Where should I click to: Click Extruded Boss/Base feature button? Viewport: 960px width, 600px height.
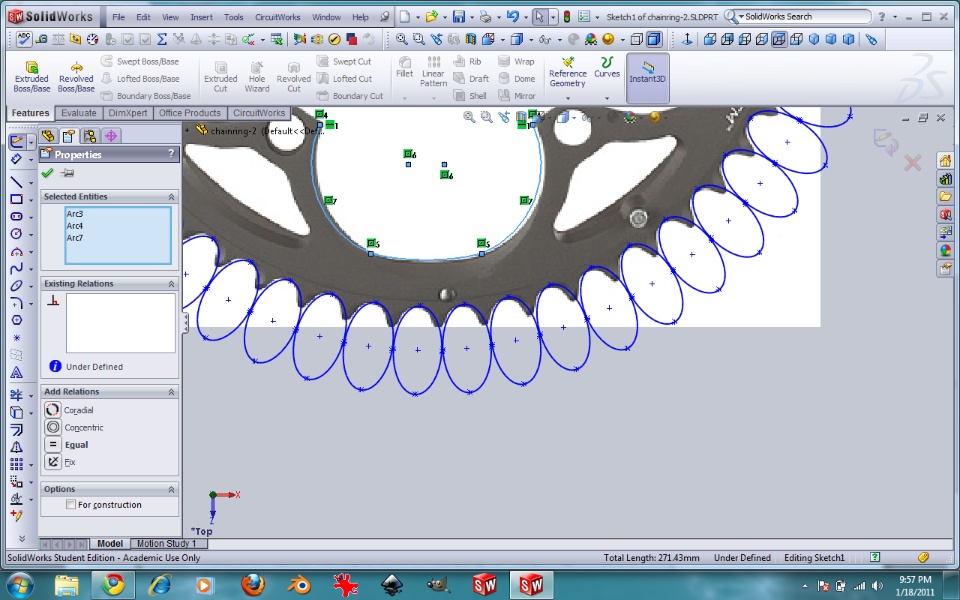tap(32, 77)
